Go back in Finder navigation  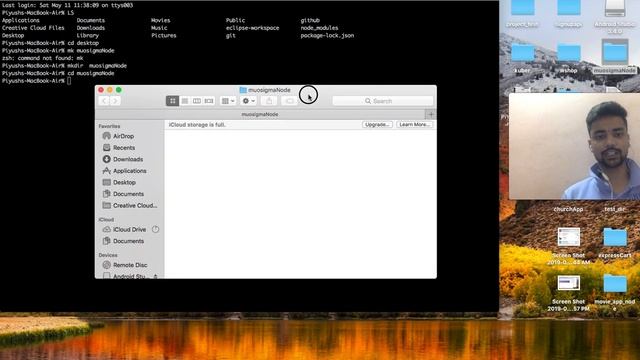click(x=104, y=100)
